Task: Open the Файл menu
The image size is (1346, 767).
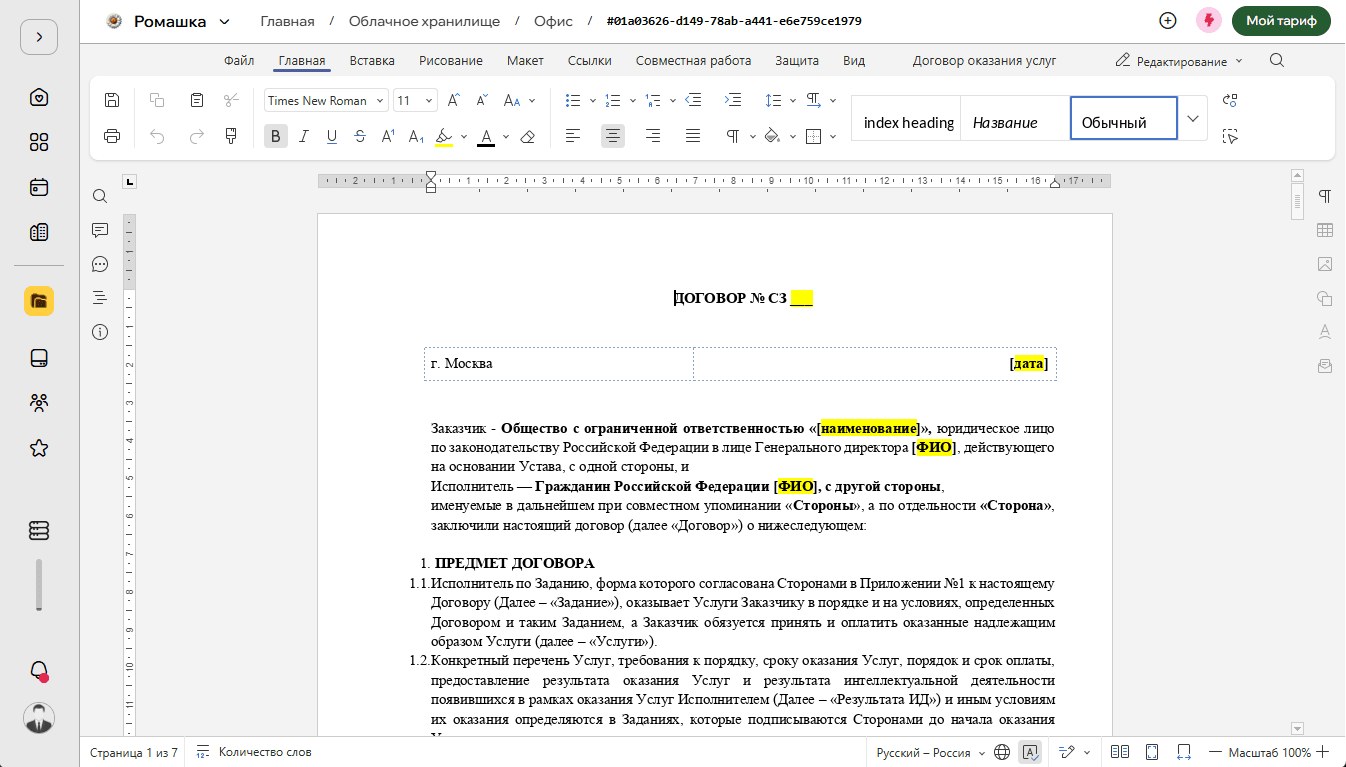Action: [x=239, y=60]
